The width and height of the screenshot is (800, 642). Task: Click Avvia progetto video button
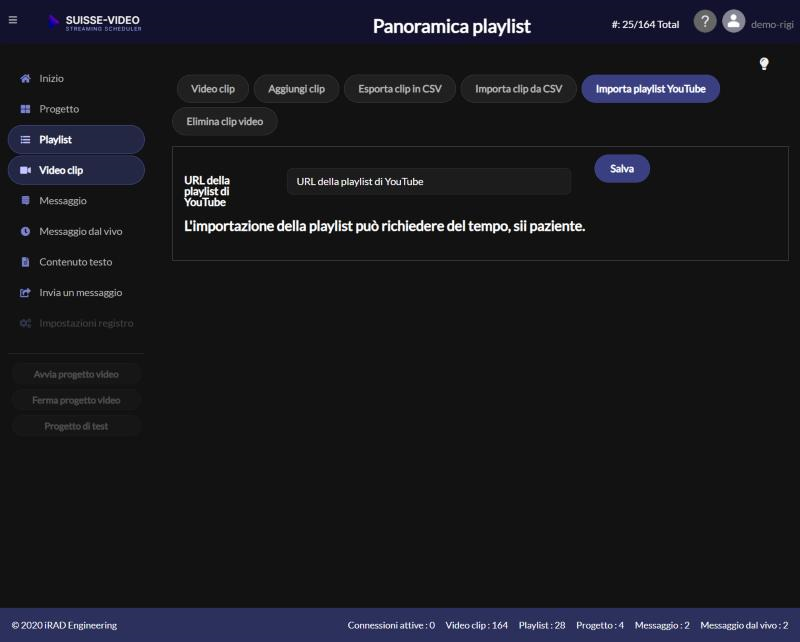pyautogui.click(x=76, y=374)
